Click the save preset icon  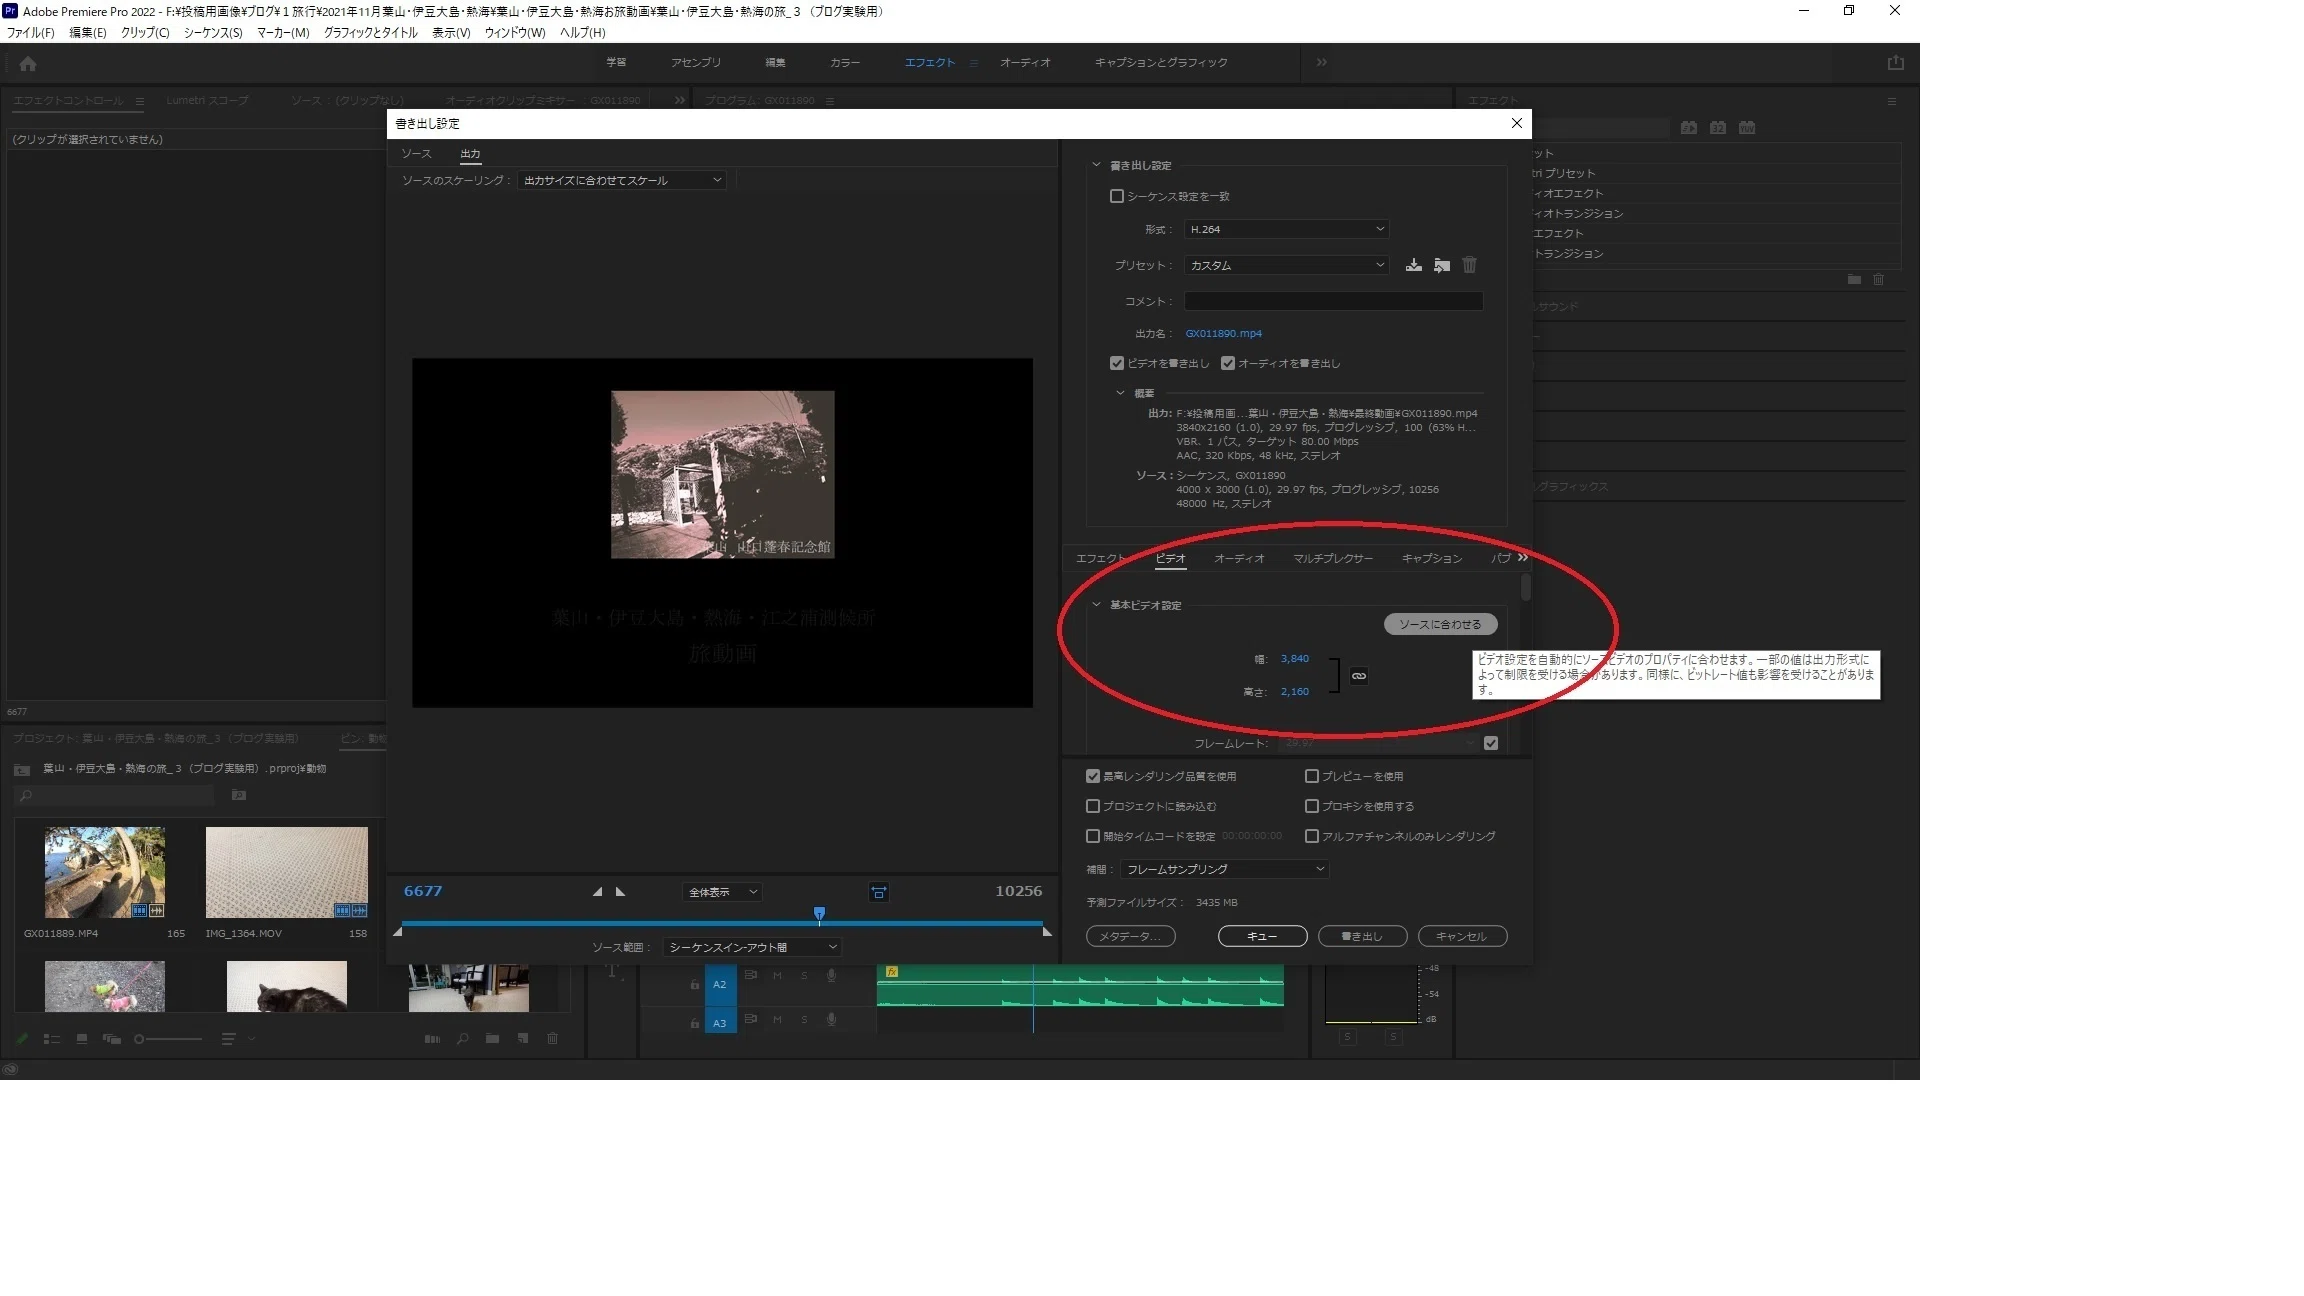tap(1413, 265)
